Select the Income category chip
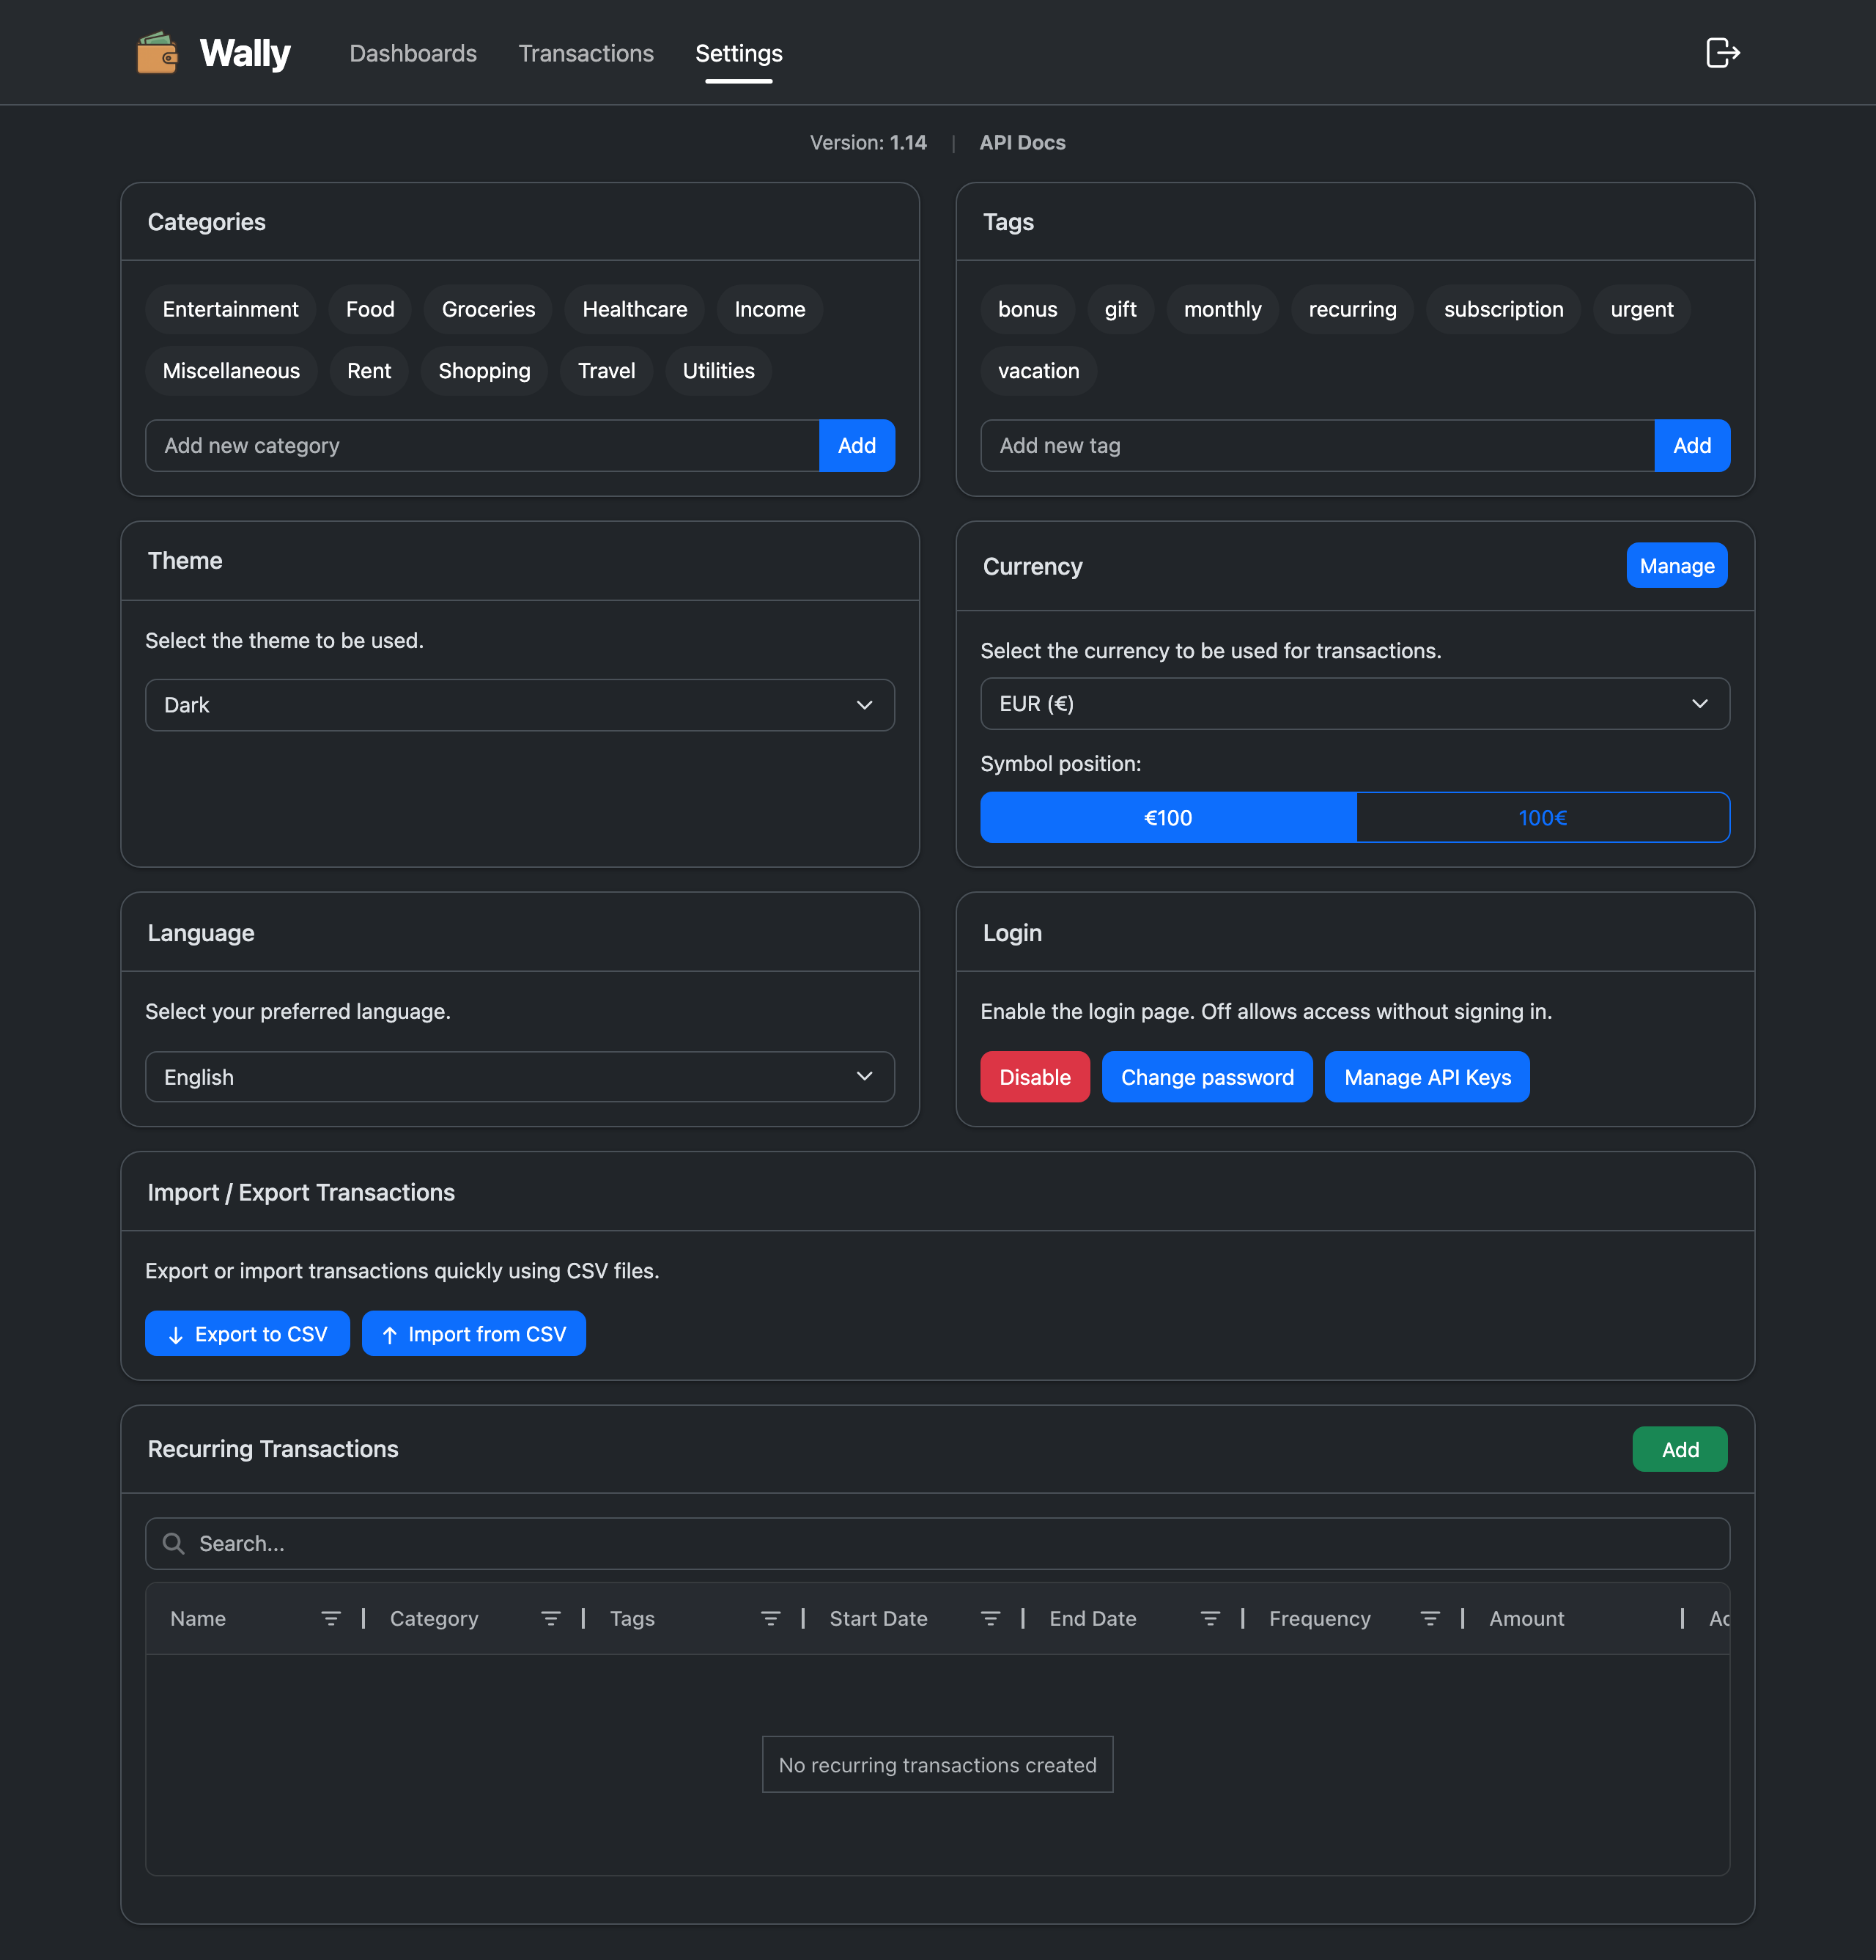Screen dimensions: 1876x1960 (770, 309)
